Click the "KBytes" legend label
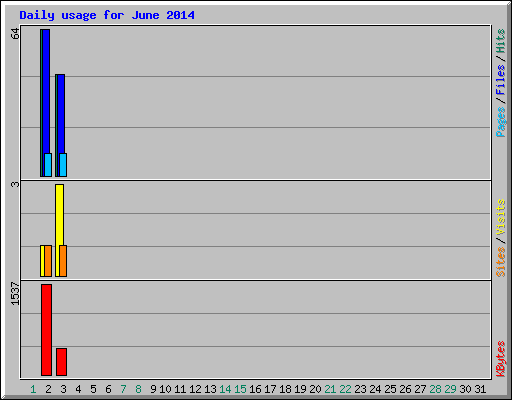512x400 pixels. (500, 359)
